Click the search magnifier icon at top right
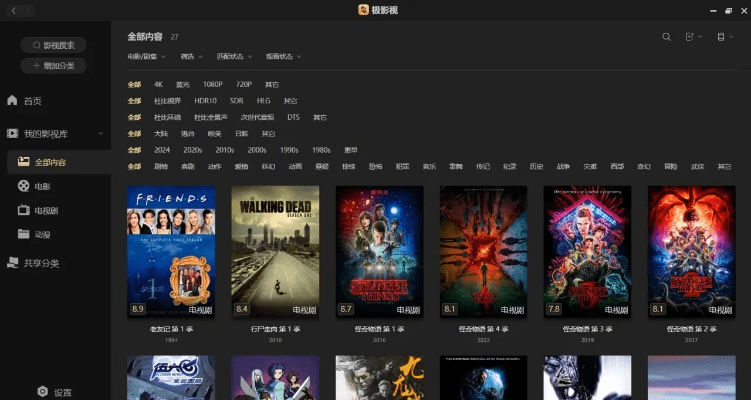Viewport: 751px width, 400px height. coord(667,37)
